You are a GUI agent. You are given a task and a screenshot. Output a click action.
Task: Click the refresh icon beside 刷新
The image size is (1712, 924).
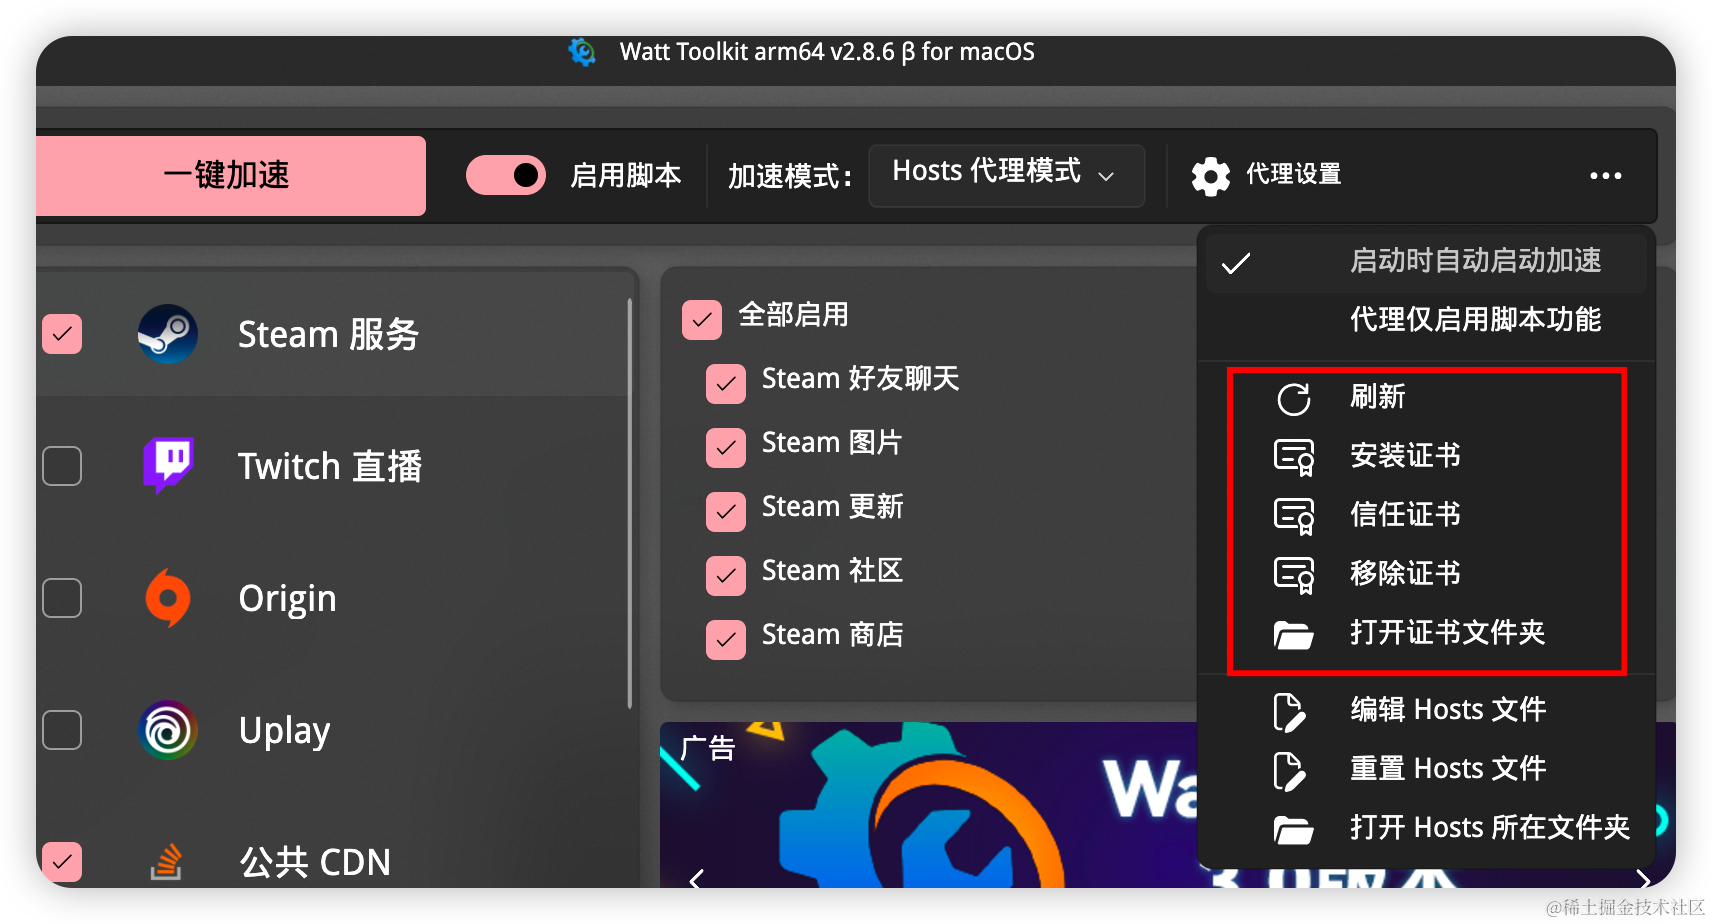click(1294, 398)
